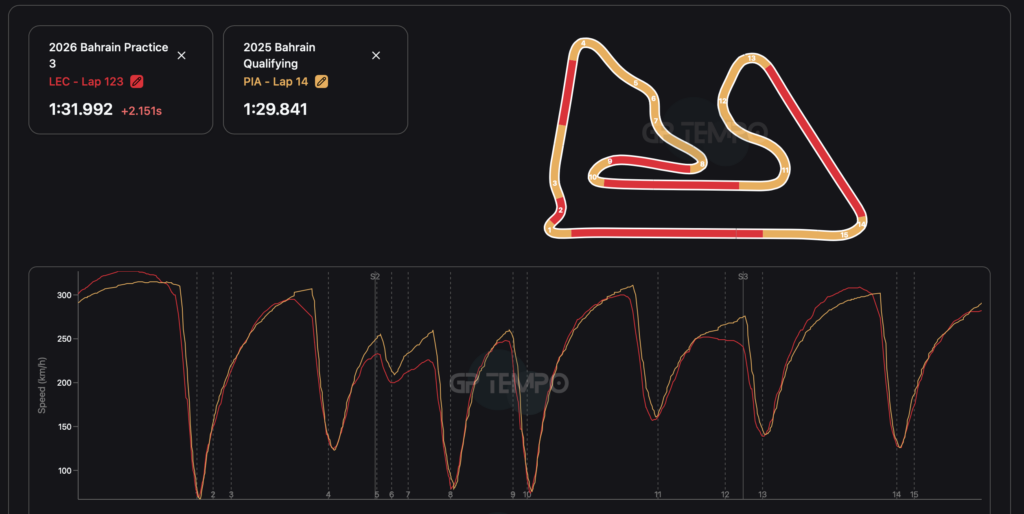Select the LEC - Lap 123 label
The width and height of the screenshot is (1024, 514).
(x=87, y=82)
